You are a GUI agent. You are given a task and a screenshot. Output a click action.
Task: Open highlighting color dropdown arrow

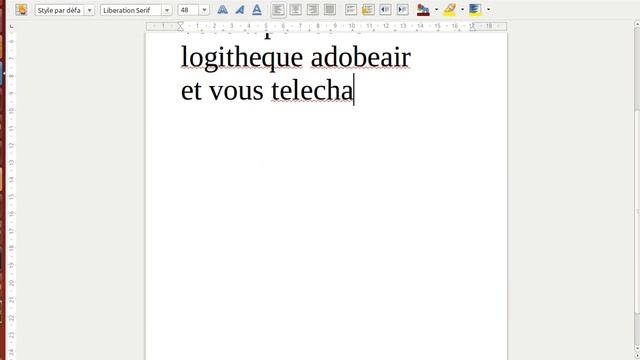(x=462, y=10)
